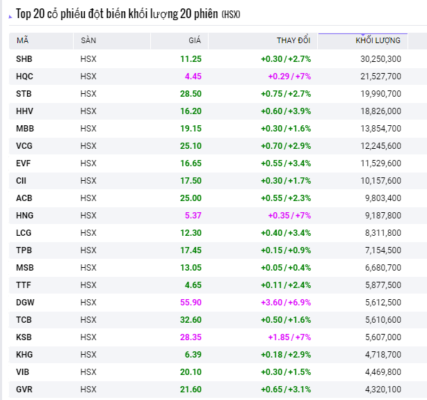The width and height of the screenshot is (427, 400).
Task: Click TCB price 32.60
Action: [x=191, y=320]
